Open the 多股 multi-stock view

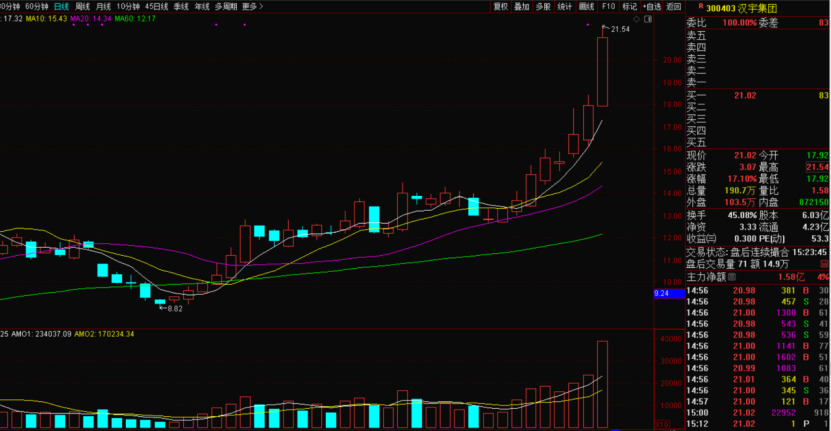[x=543, y=6]
